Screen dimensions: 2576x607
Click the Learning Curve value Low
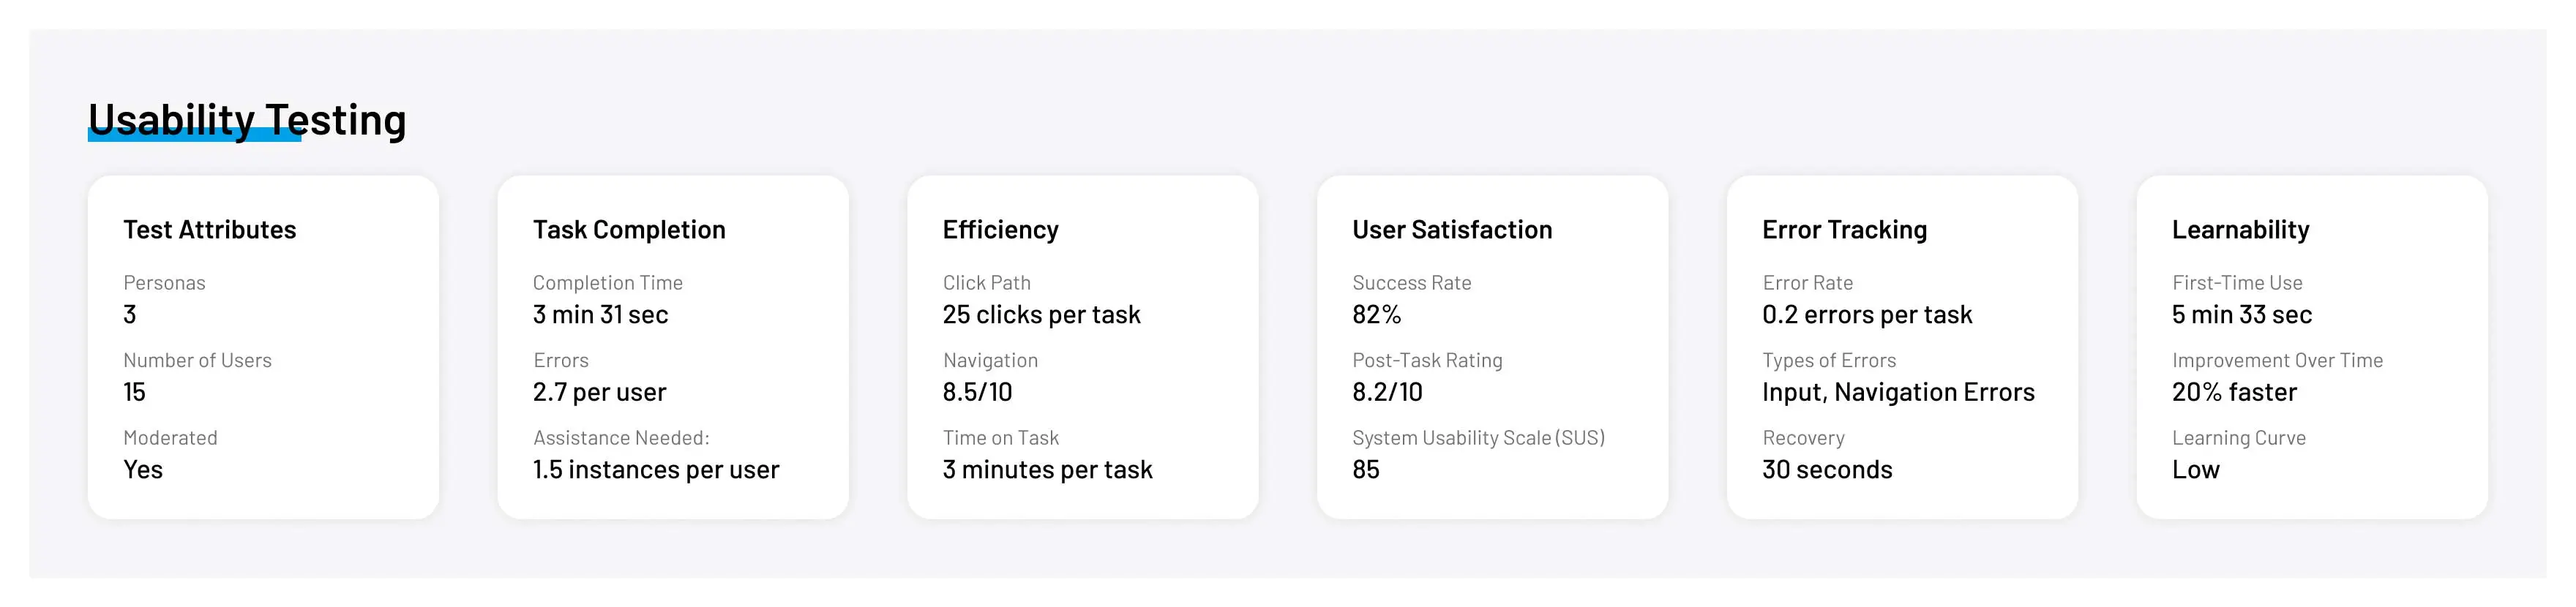pos(2195,470)
